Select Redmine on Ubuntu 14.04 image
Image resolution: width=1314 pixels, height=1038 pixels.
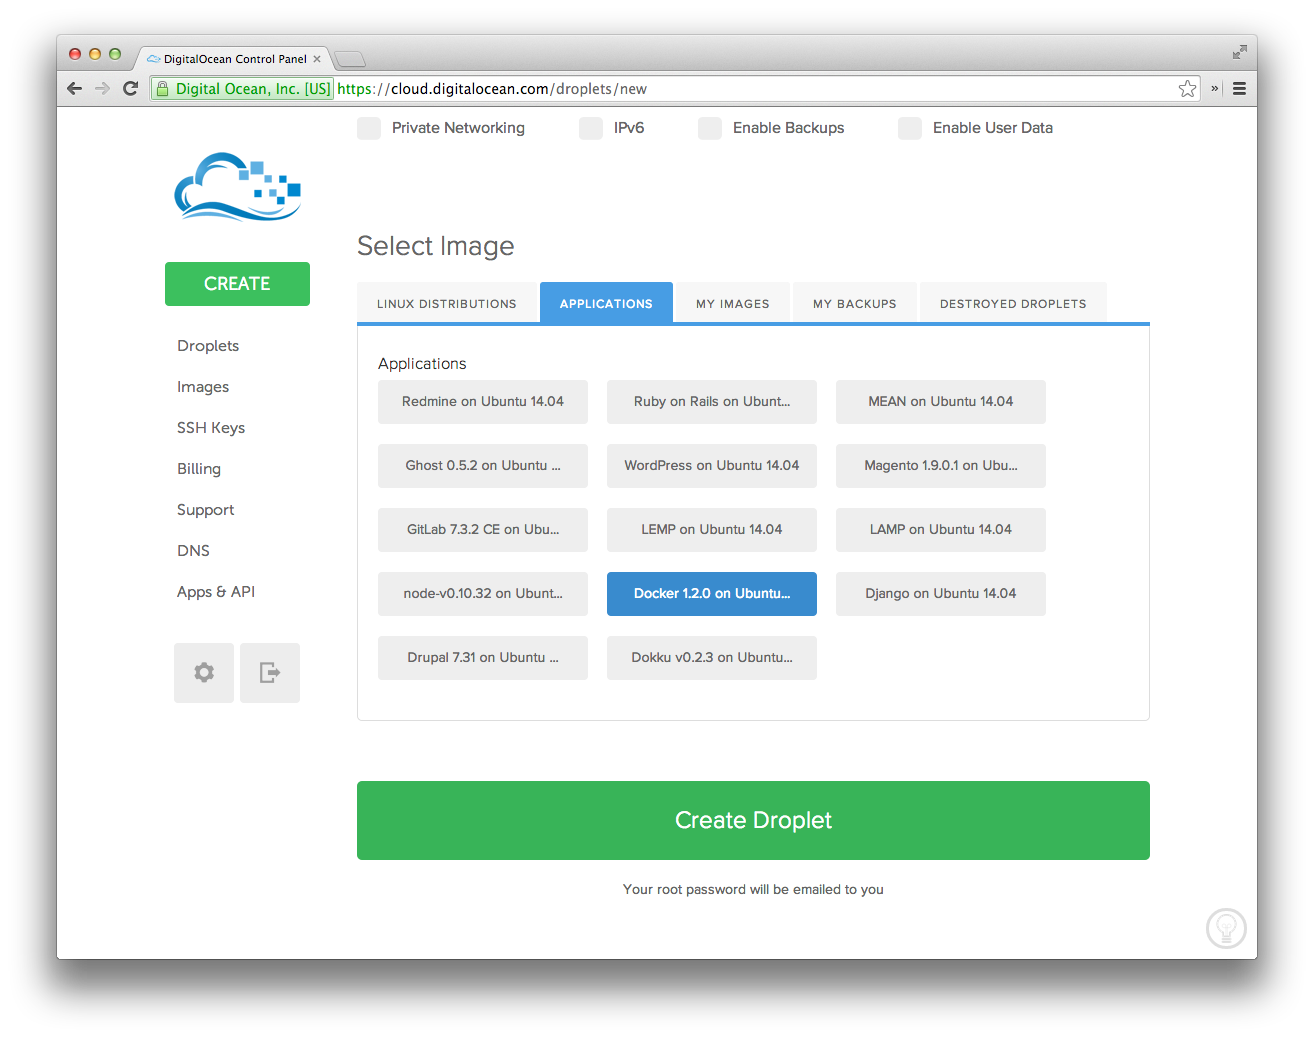(x=483, y=402)
